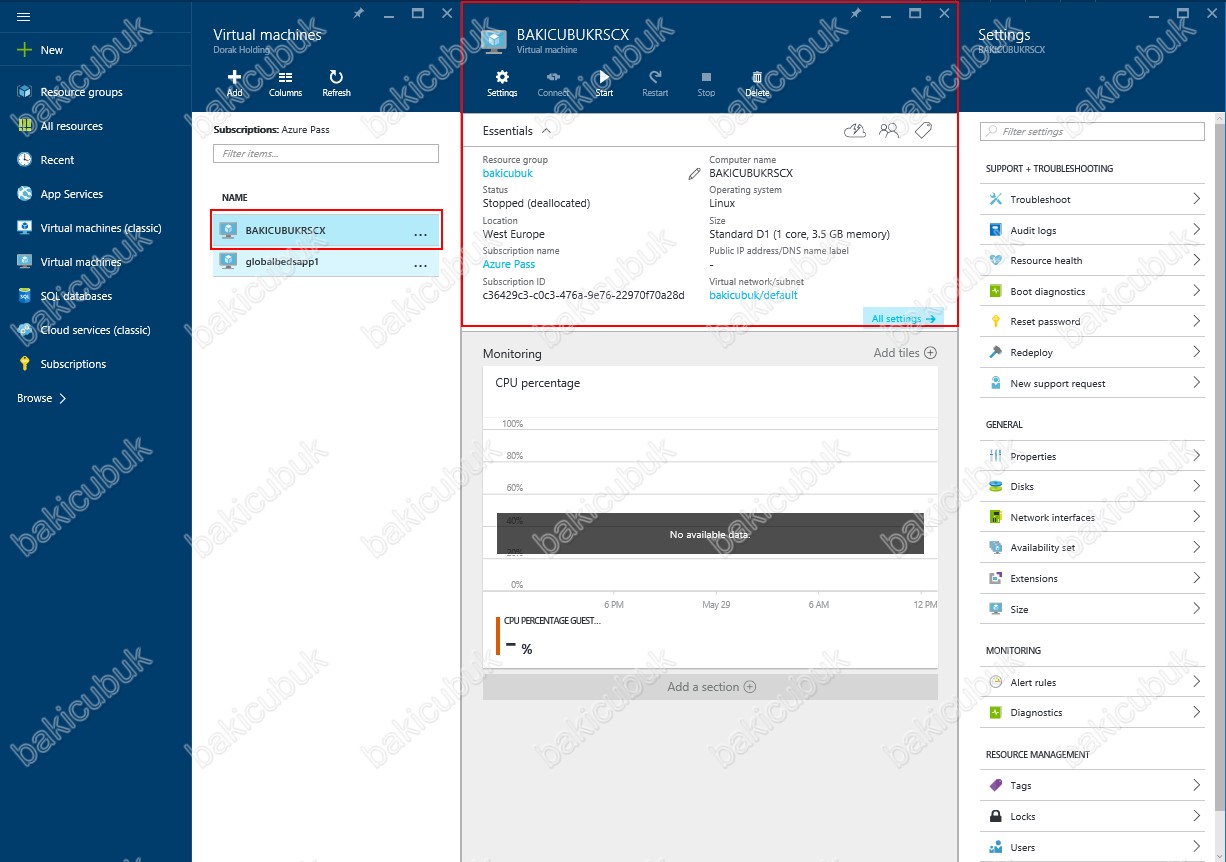
Task: Click Add a section button
Action: point(710,687)
